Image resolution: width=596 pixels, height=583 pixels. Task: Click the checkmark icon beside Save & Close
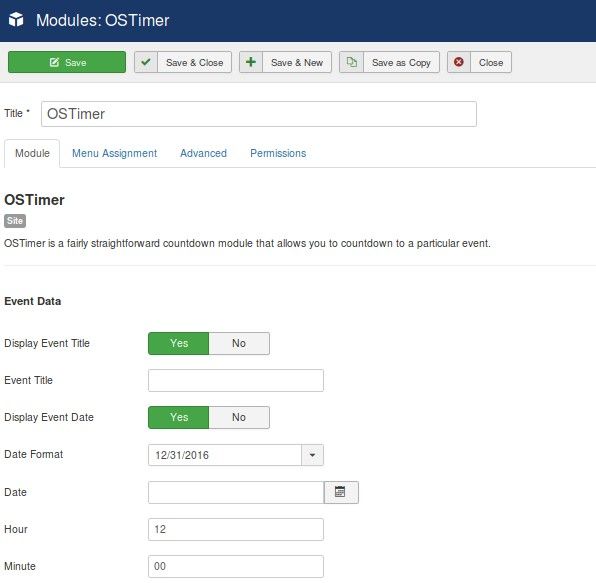coord(146,62)
